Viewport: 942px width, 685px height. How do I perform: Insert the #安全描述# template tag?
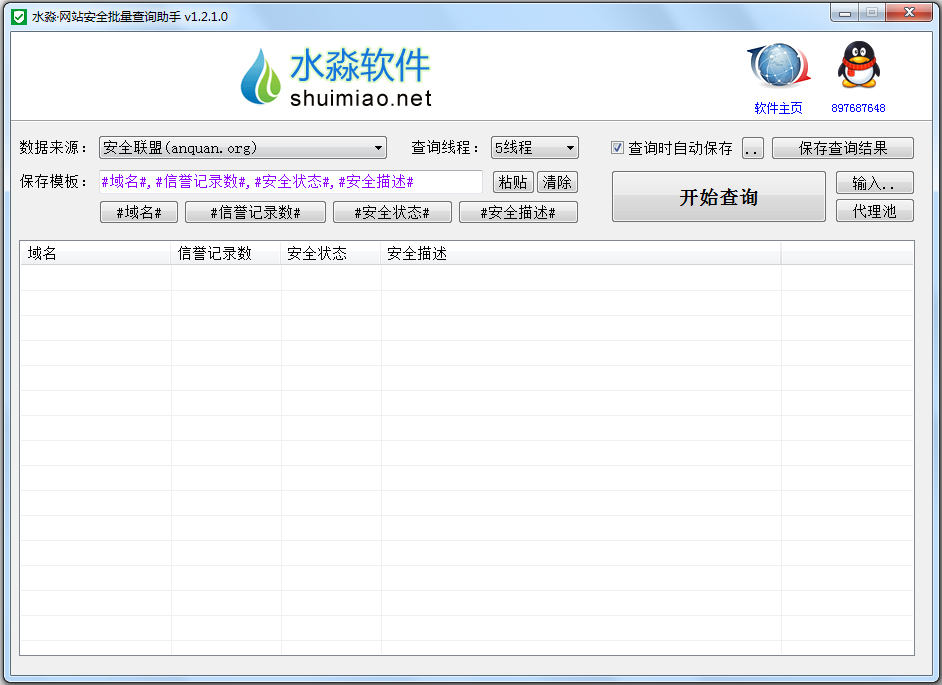pos(518,212)
